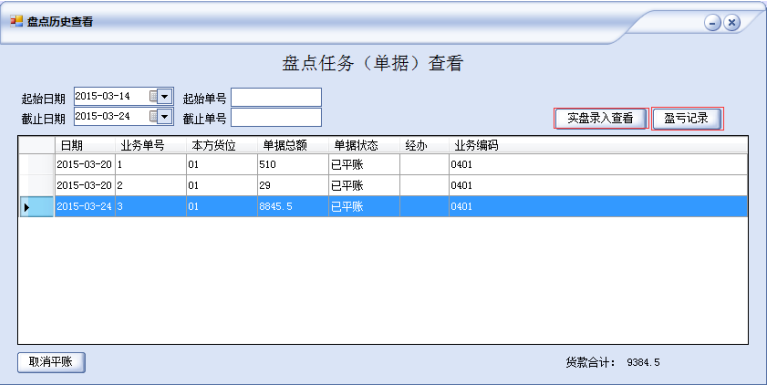This screenshot has height=386, width=767.
Task: Click 已平账 status in the 8845.5 row
Action: tap(364, 206)
